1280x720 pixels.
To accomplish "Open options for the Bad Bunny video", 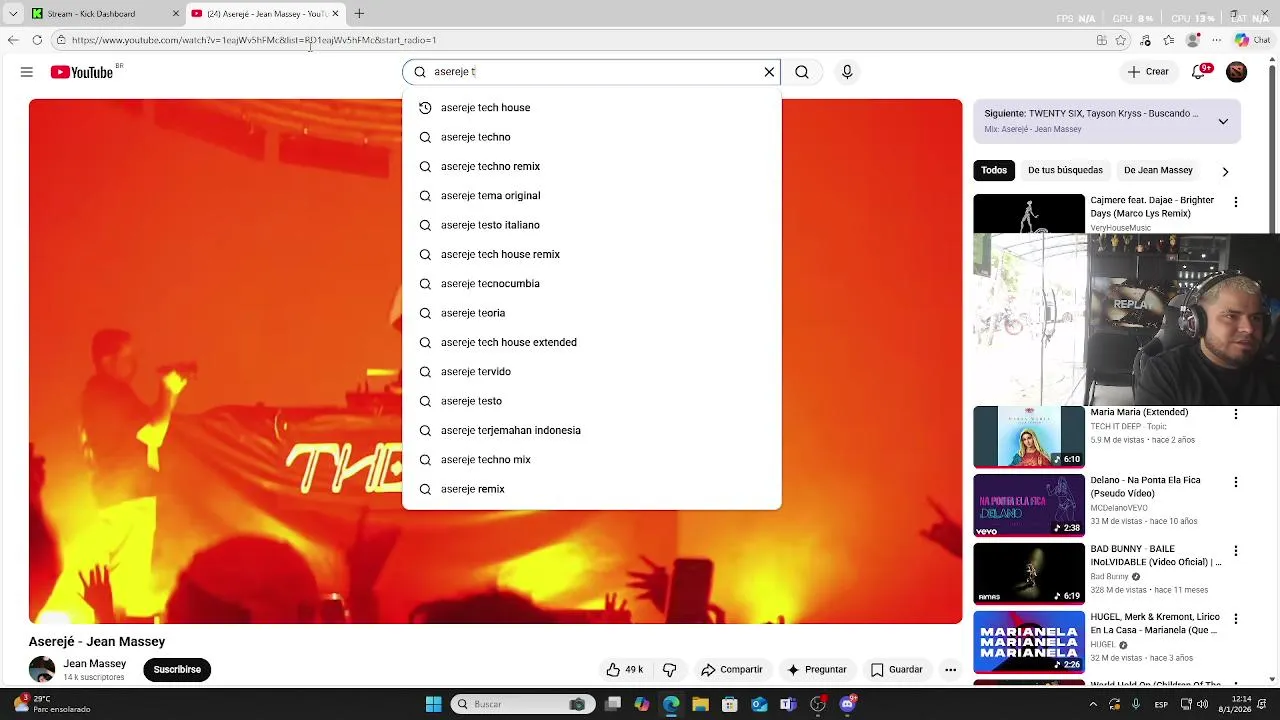I will pyautogui.click(x=1236, y=551).
